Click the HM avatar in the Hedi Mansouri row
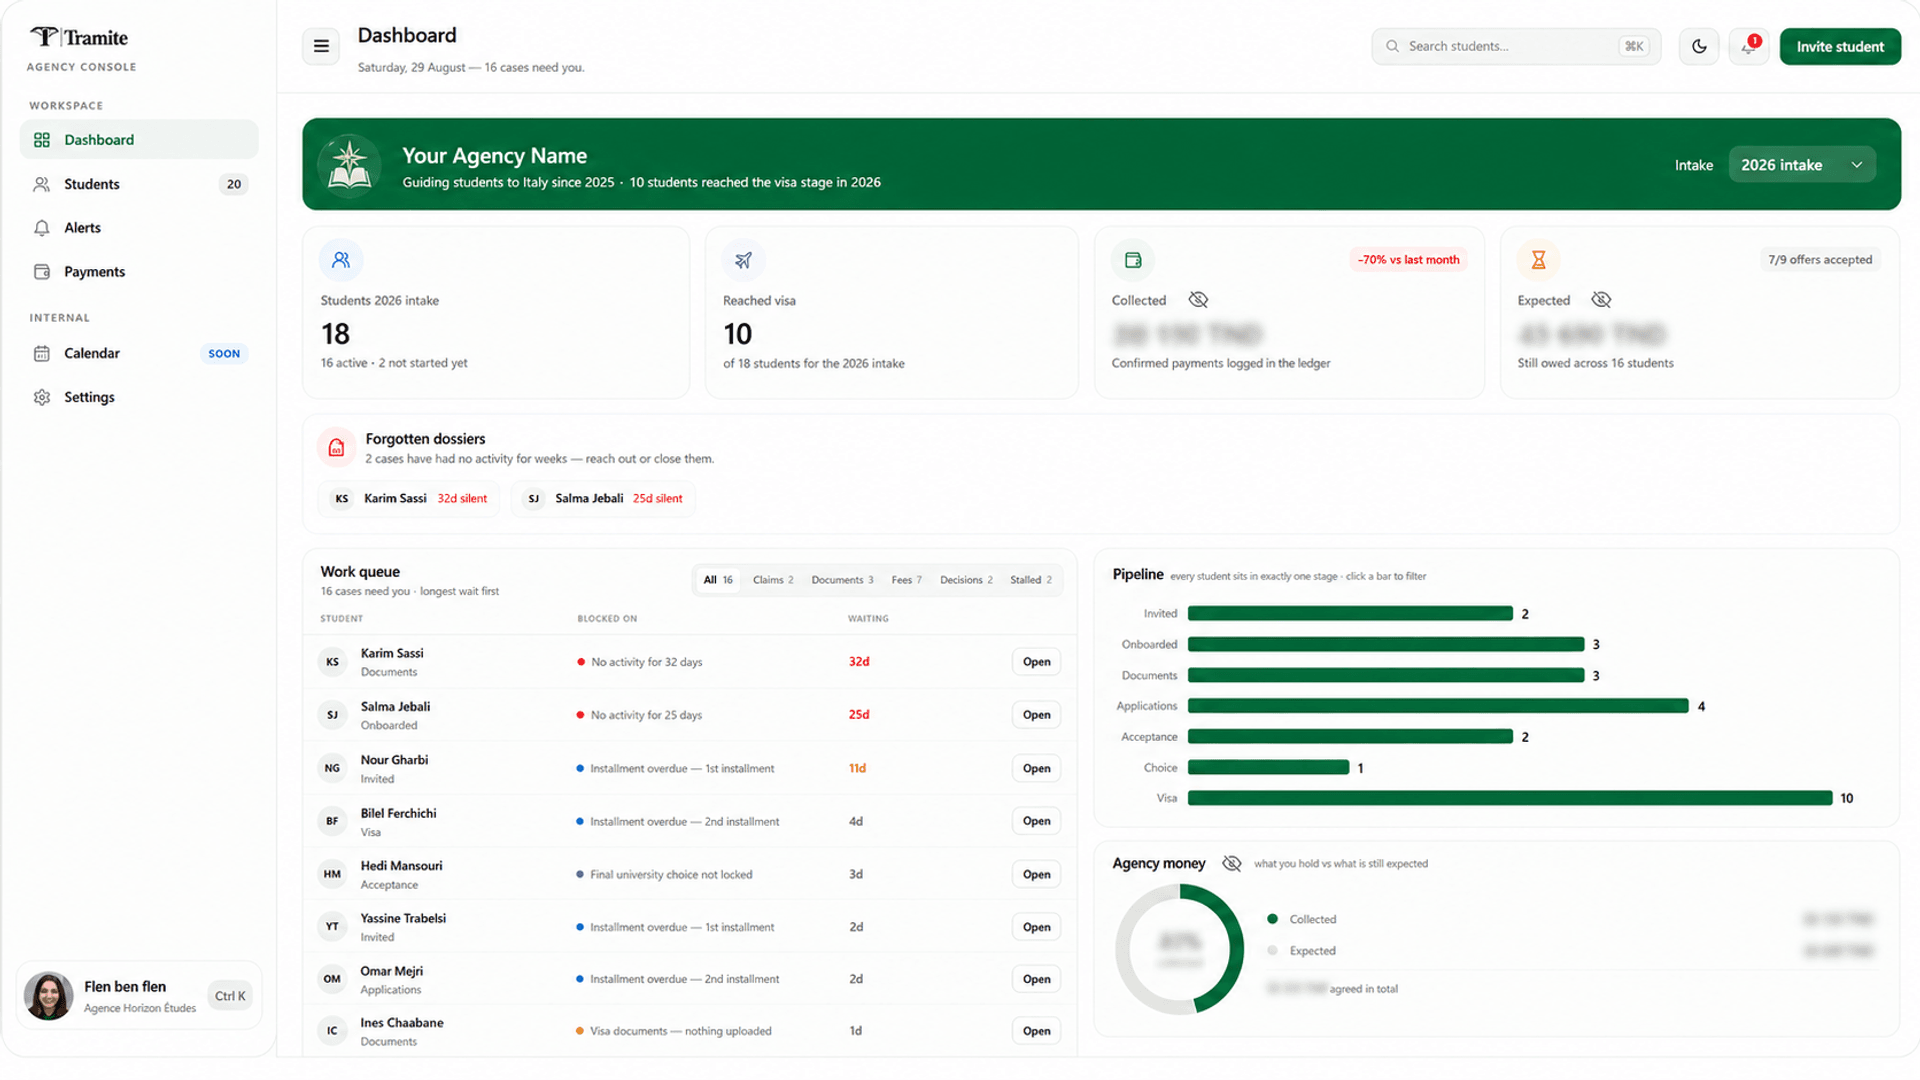The width and height of the screenshot is (1920, 1080). [332, 874]
